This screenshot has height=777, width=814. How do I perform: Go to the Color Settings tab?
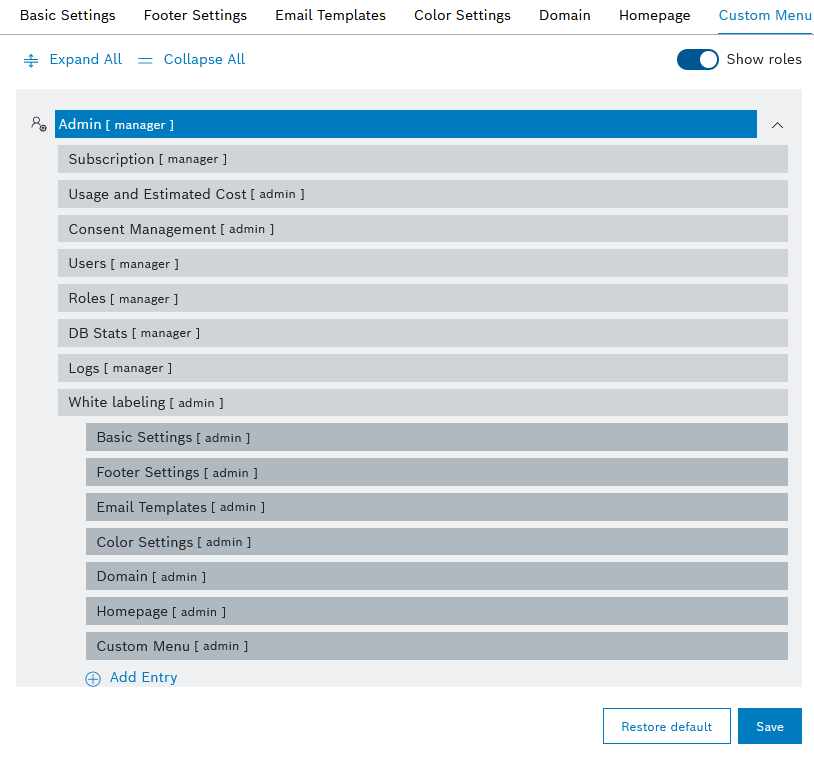(462, 16)
